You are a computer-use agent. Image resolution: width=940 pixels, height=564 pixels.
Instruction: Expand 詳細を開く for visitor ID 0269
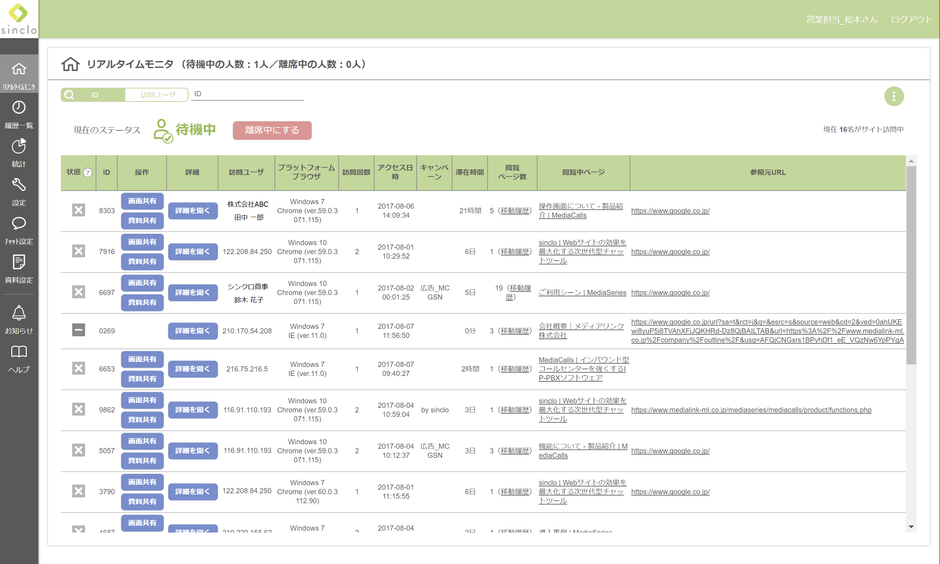(192, 330)
